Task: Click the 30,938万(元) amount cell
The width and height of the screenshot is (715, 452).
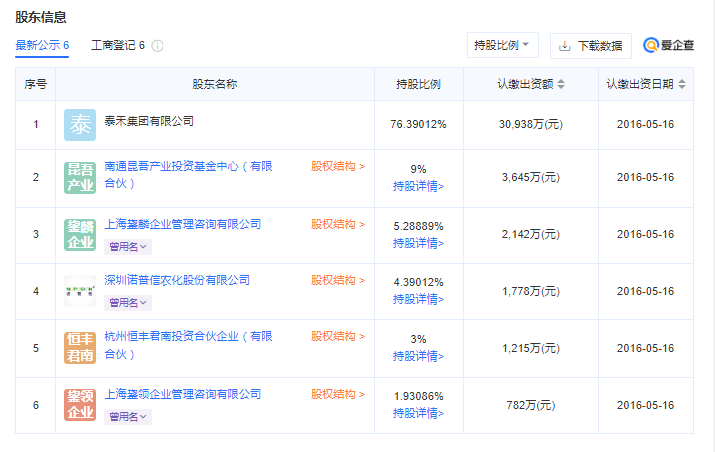Action: click(531, 124)
